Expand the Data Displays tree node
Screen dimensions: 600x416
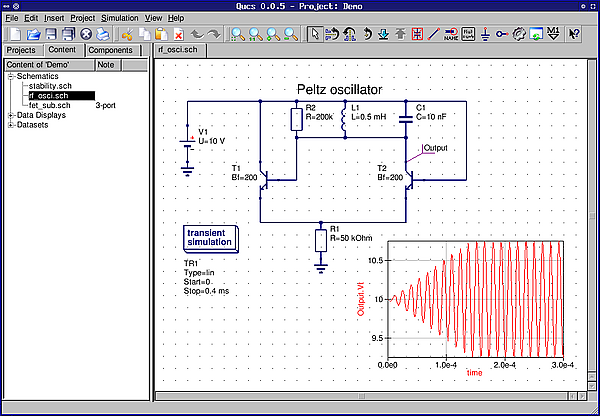[10, 115]
